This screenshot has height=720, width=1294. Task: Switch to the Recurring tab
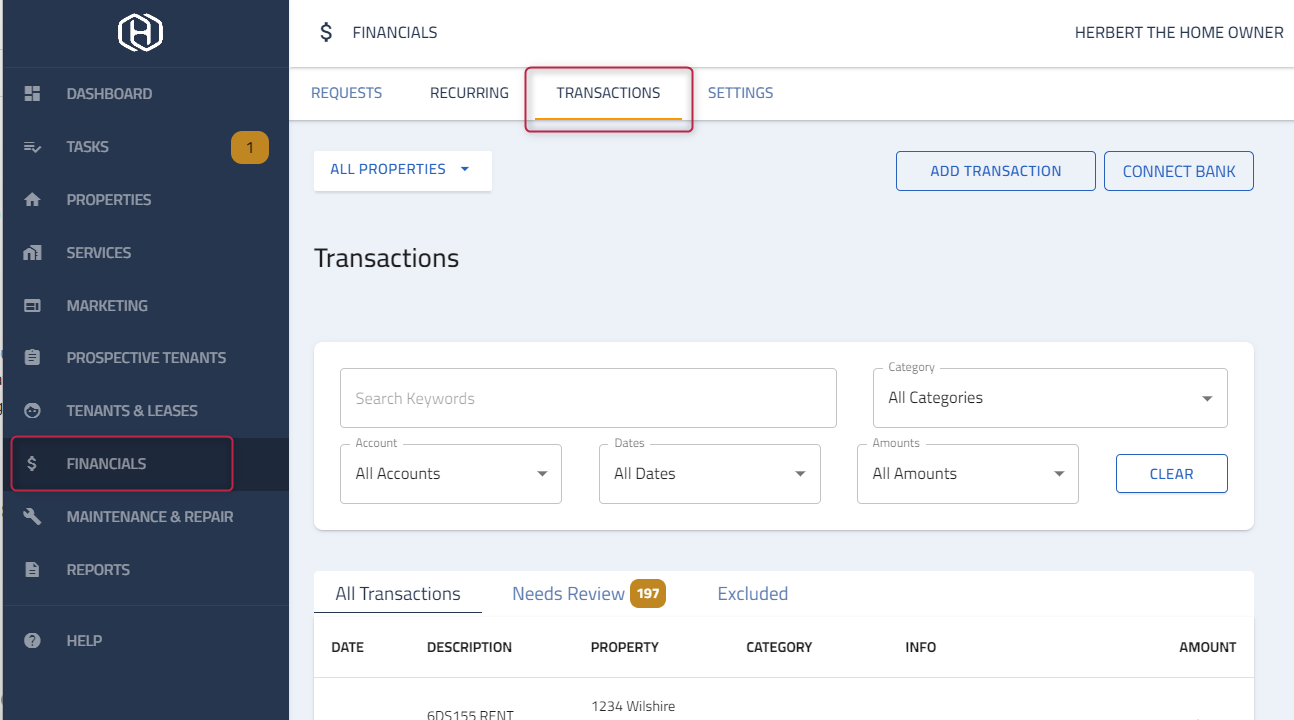coord(469,93)
